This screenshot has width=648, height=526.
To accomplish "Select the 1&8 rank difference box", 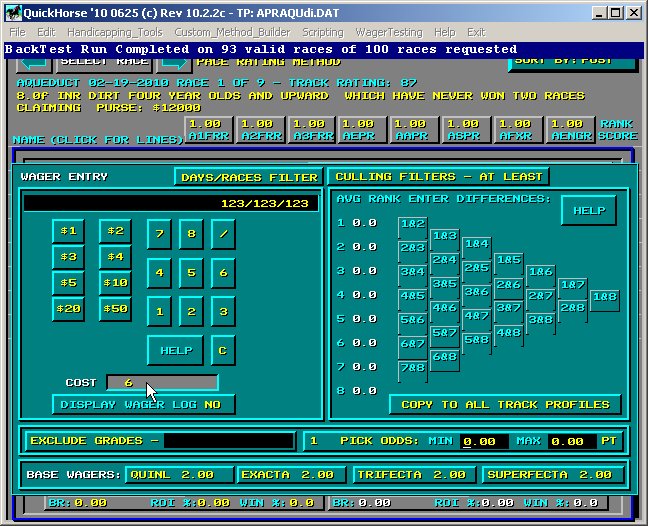I will [x=604, y=297].
